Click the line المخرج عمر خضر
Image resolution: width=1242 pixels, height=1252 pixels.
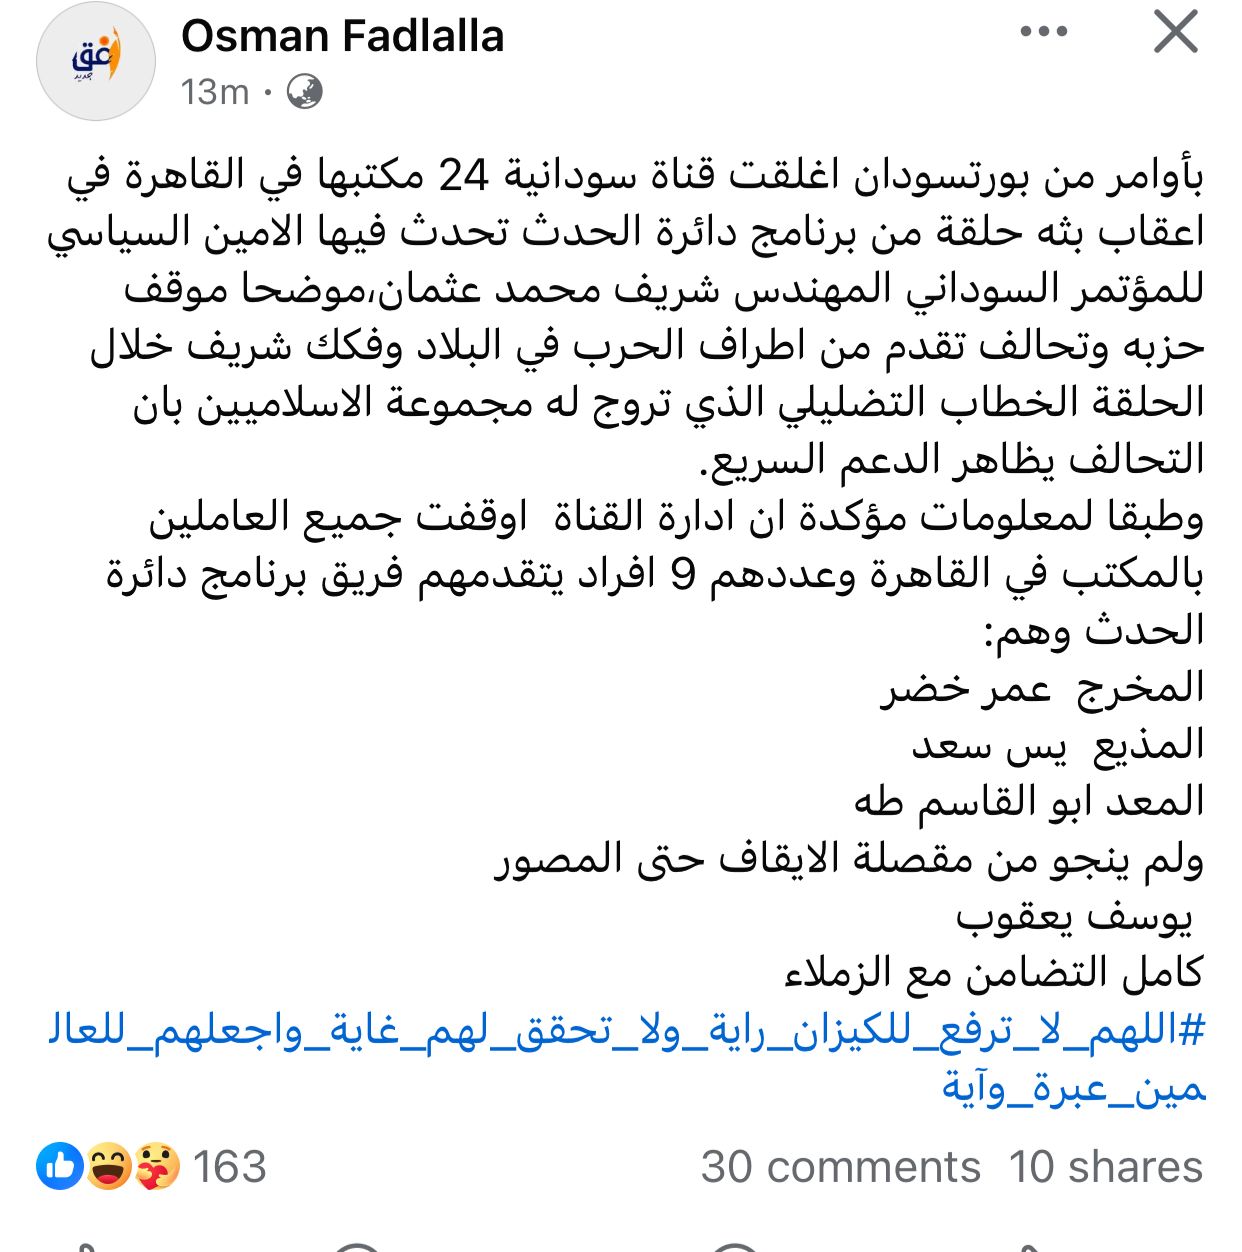coord(1042,689)
